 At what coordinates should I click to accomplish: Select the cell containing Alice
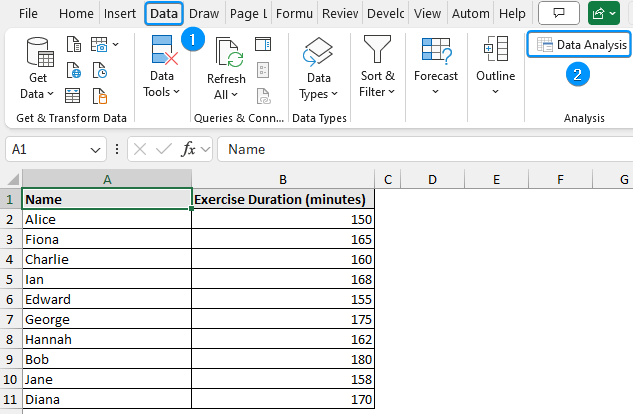[107, 219]
